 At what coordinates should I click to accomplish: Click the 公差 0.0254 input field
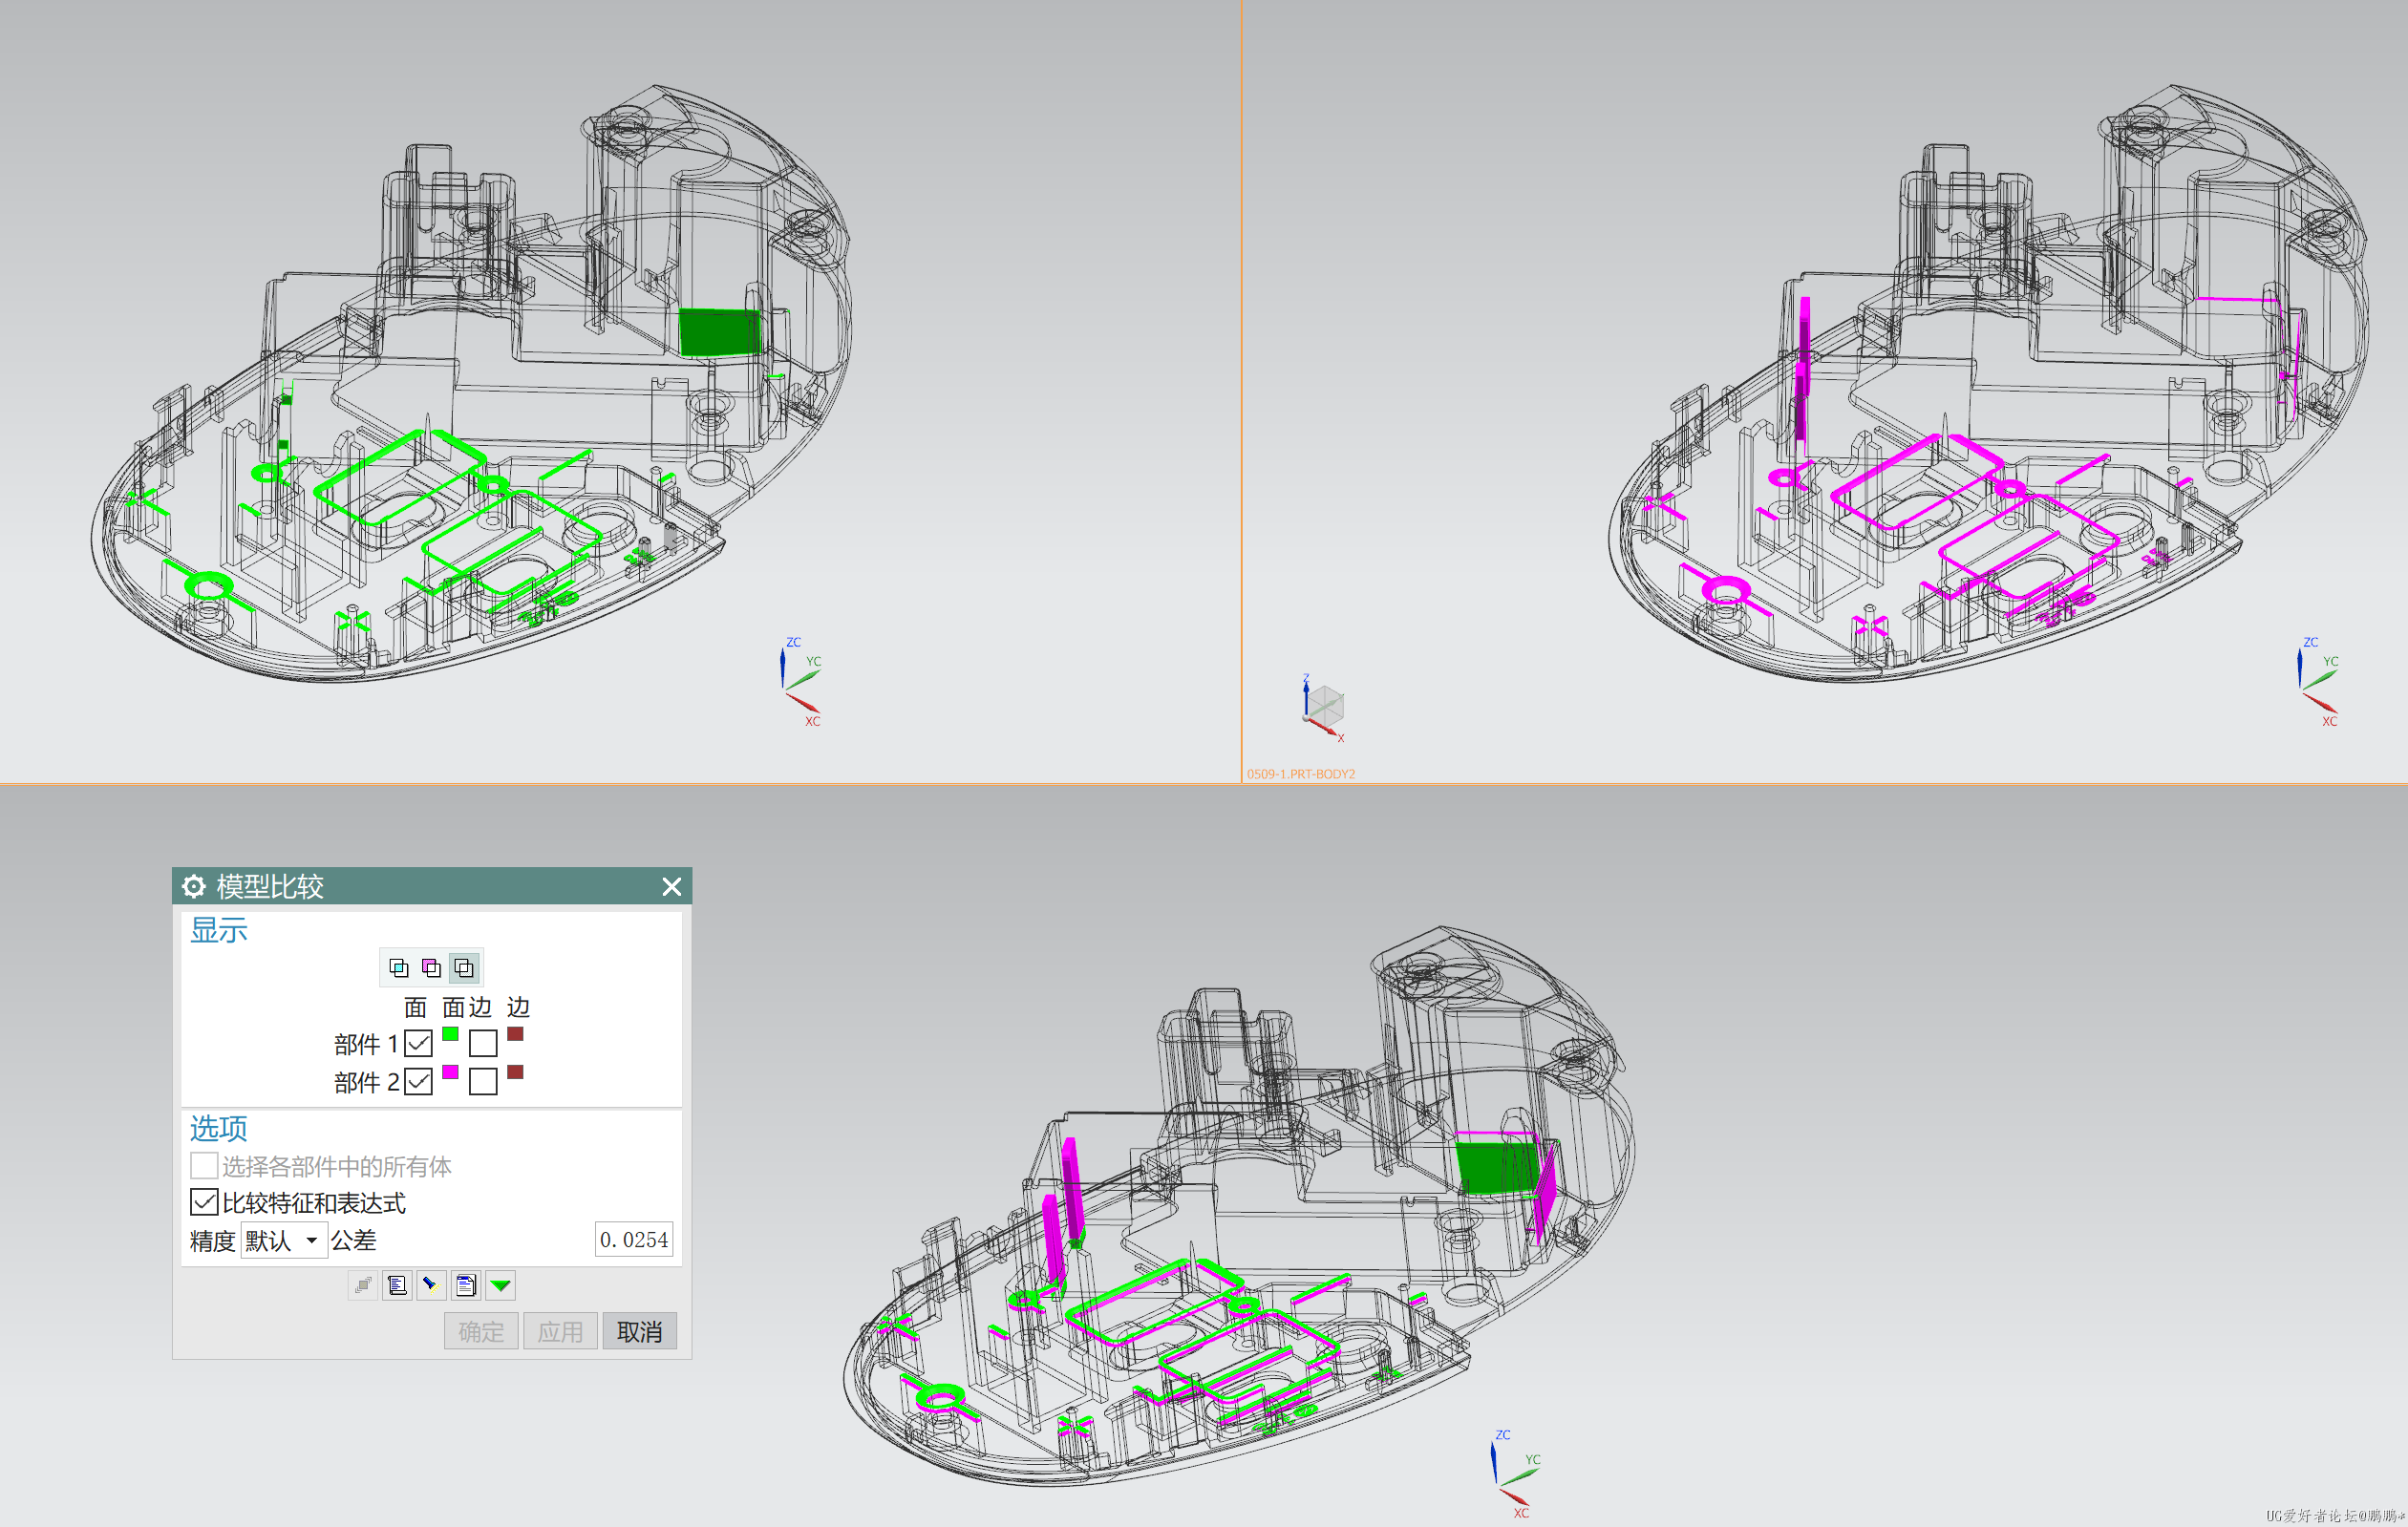point(634,1240)
